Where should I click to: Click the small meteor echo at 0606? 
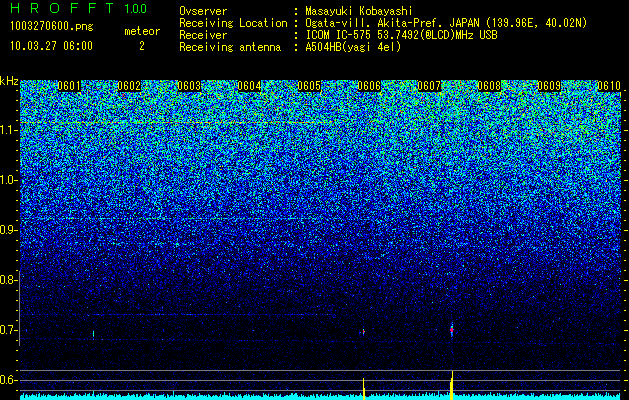pyautogui.click(x=363, y=332)
